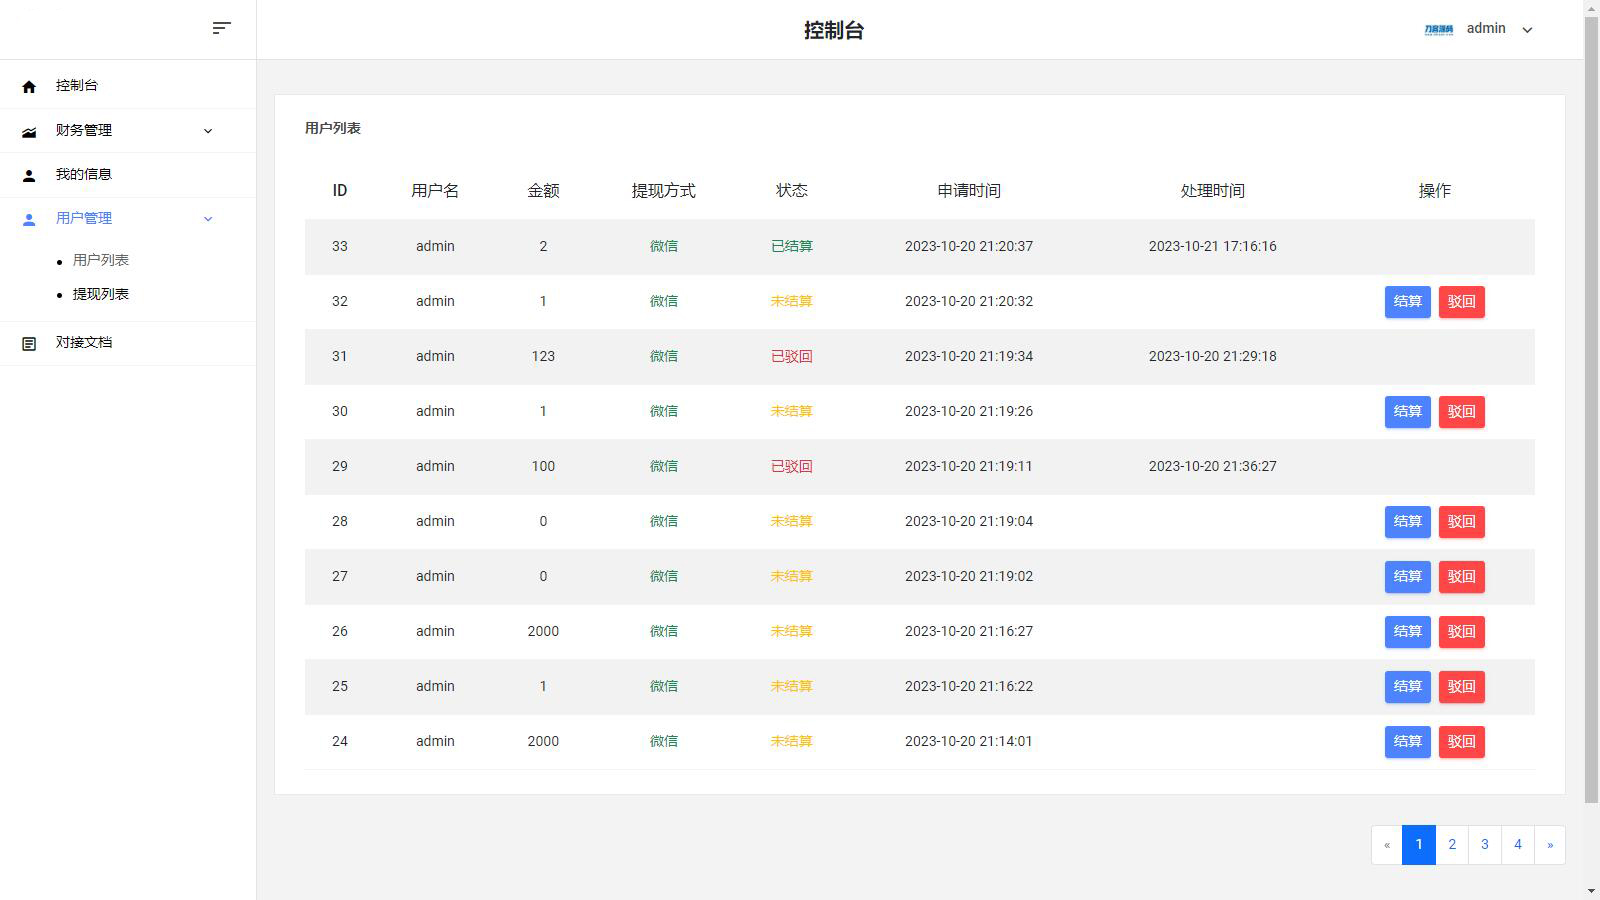1600x900 pixels.
Task: Click the person icon beside 我的信息
Action: 29,175
